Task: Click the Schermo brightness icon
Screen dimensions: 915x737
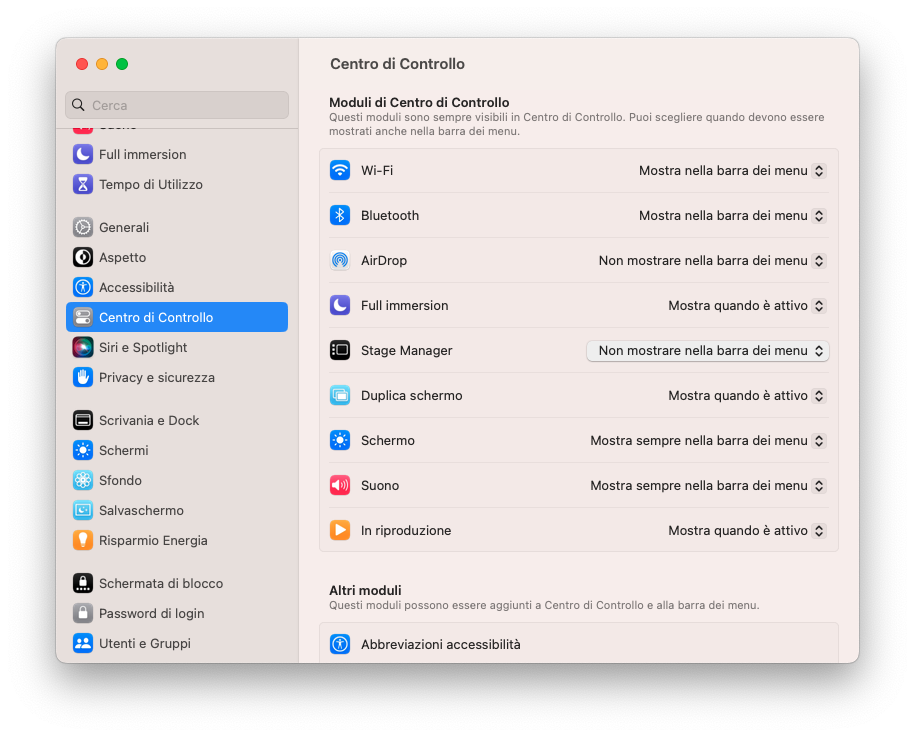Action: [340, 440]
